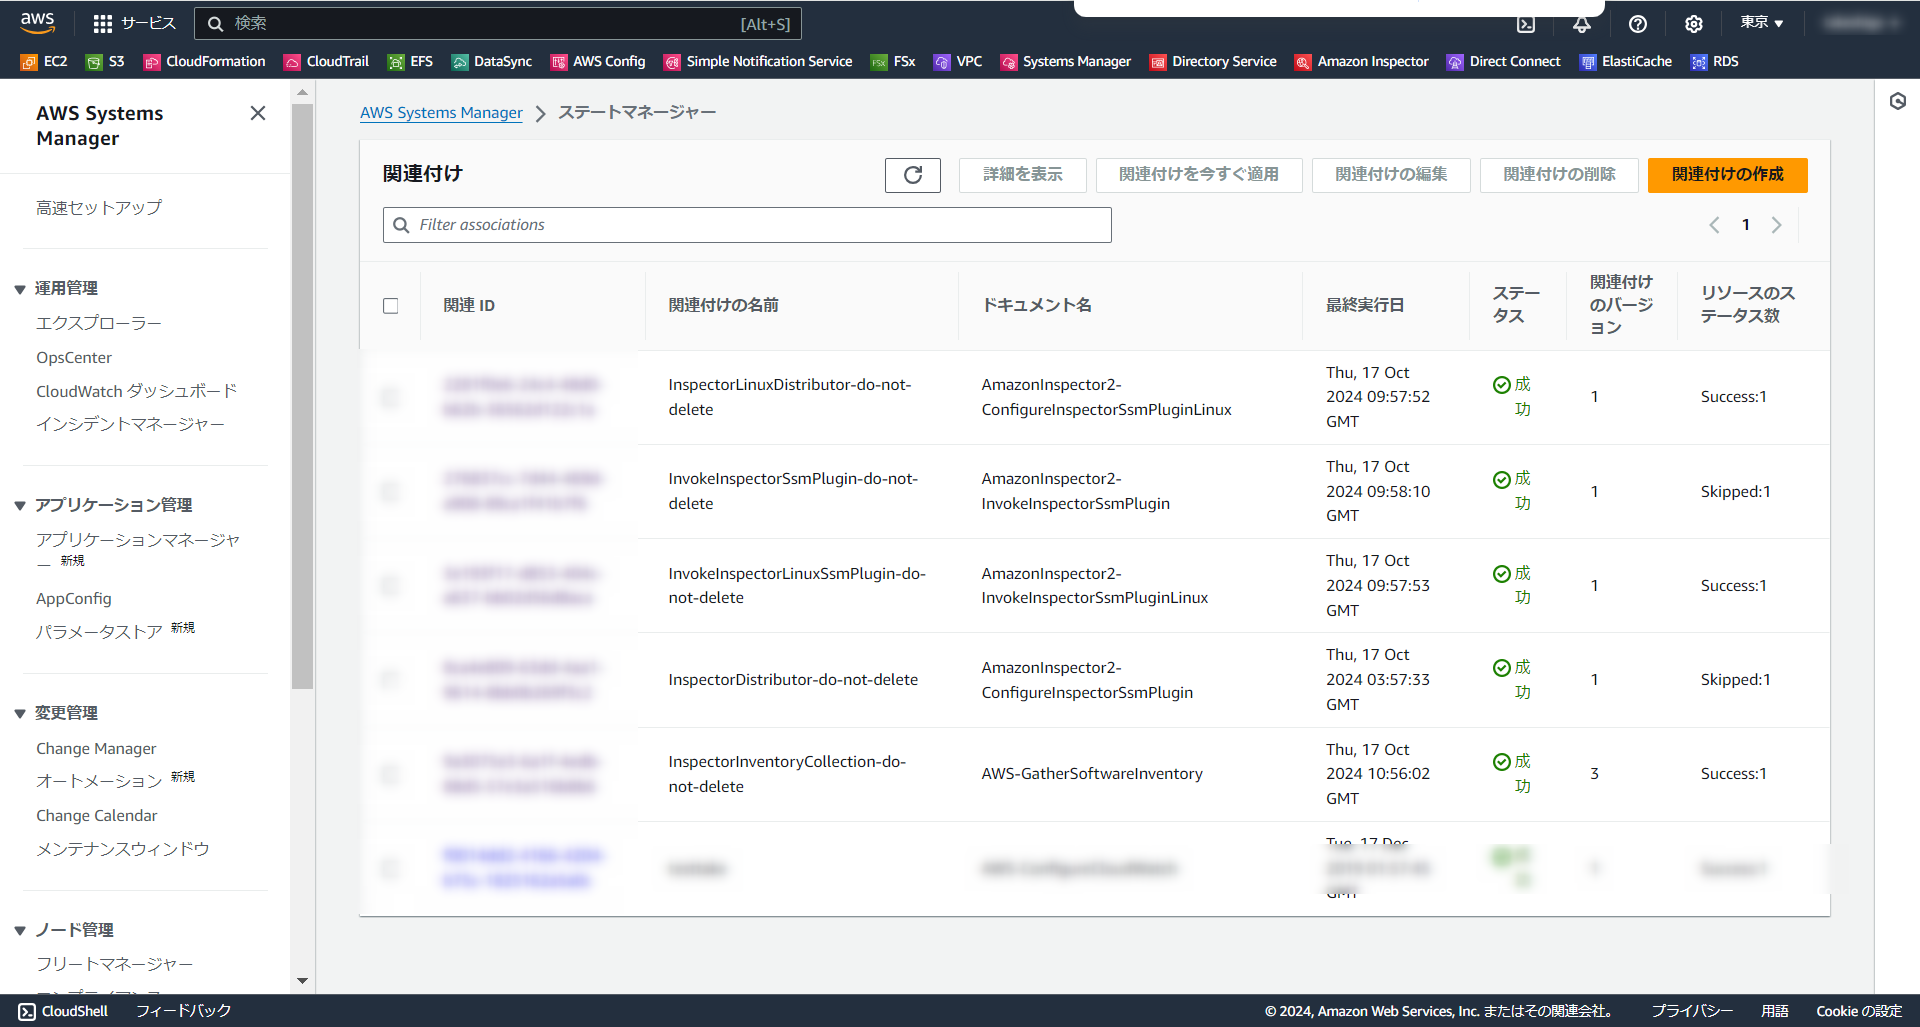Screen dimensions: 1920x1027
Task: Open フィードバック in the footer
Action: pyautogui.click(x=183, y=1011)
